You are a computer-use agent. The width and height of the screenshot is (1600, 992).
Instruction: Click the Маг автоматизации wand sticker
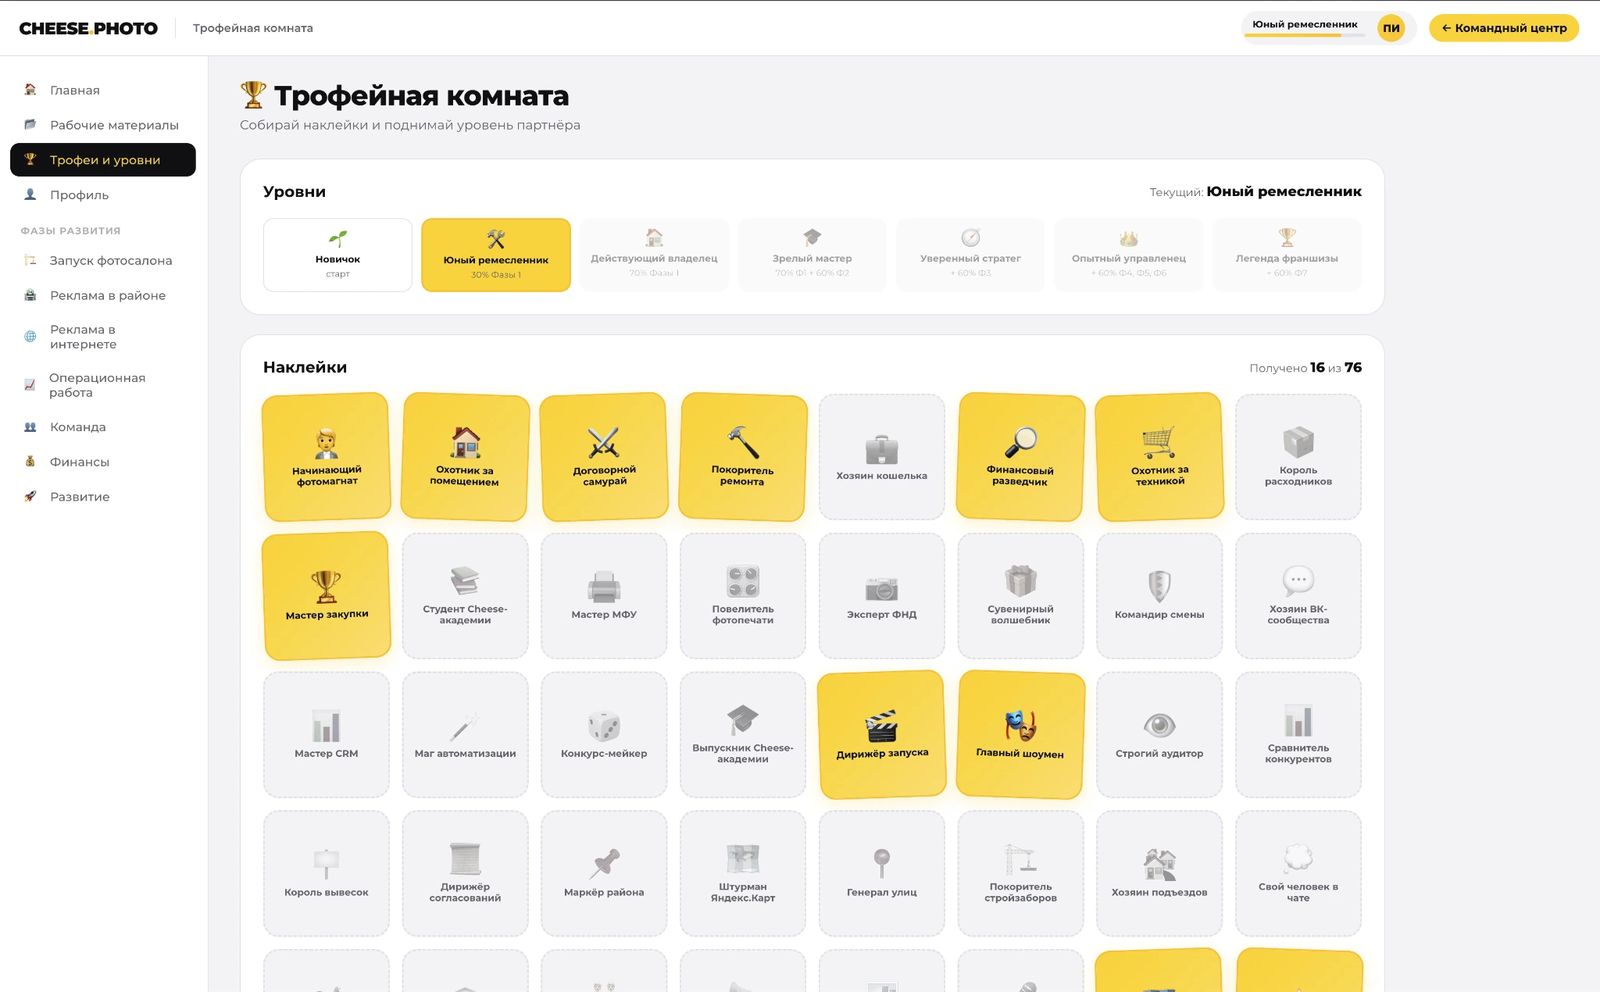465,735
